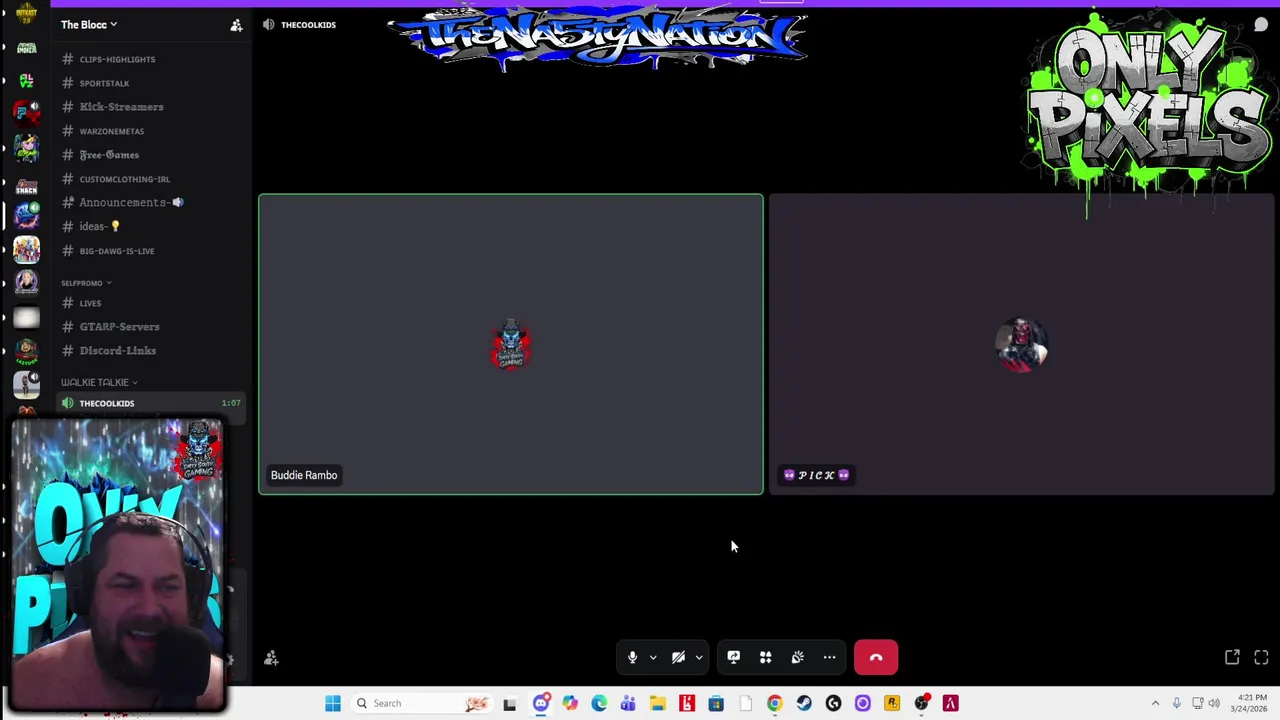Screen dimensions: 1280x720
Task: Enter full screen call view
Action: click(x=1261, y=657)
